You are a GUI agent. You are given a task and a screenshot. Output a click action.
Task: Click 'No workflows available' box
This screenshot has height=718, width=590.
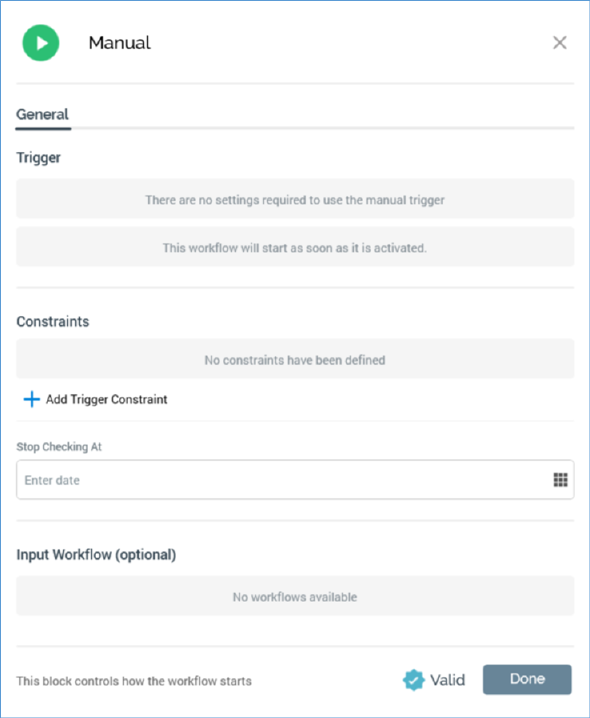point(295,596)
